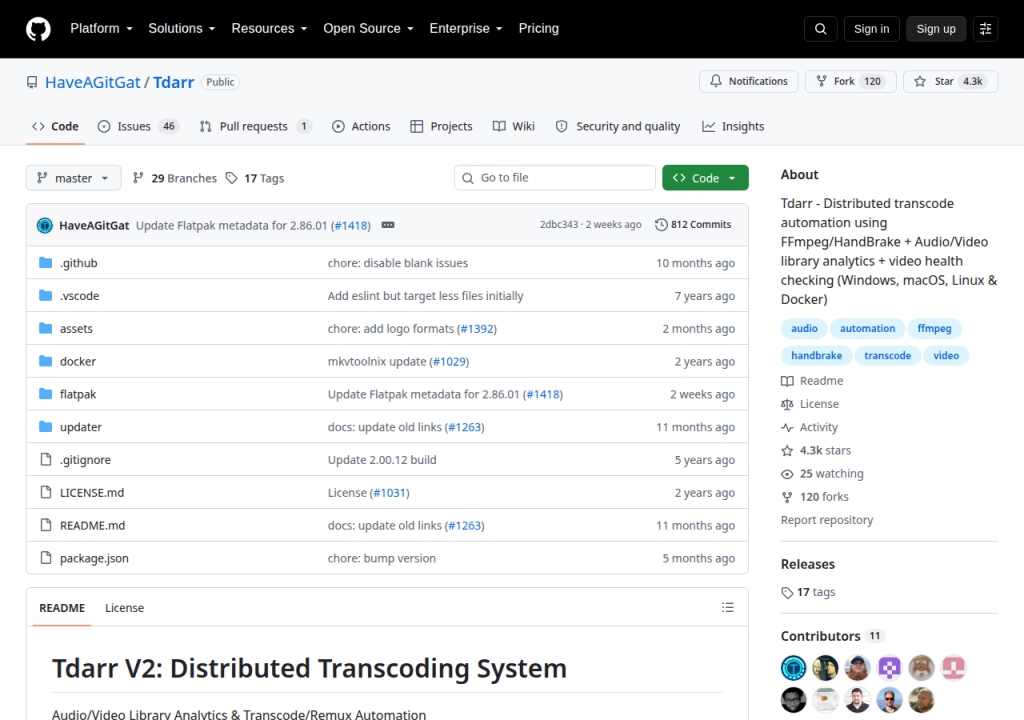1024x720 pixels.
Task: Open pull request #1392 link in assets row
Action: (477, 329)
